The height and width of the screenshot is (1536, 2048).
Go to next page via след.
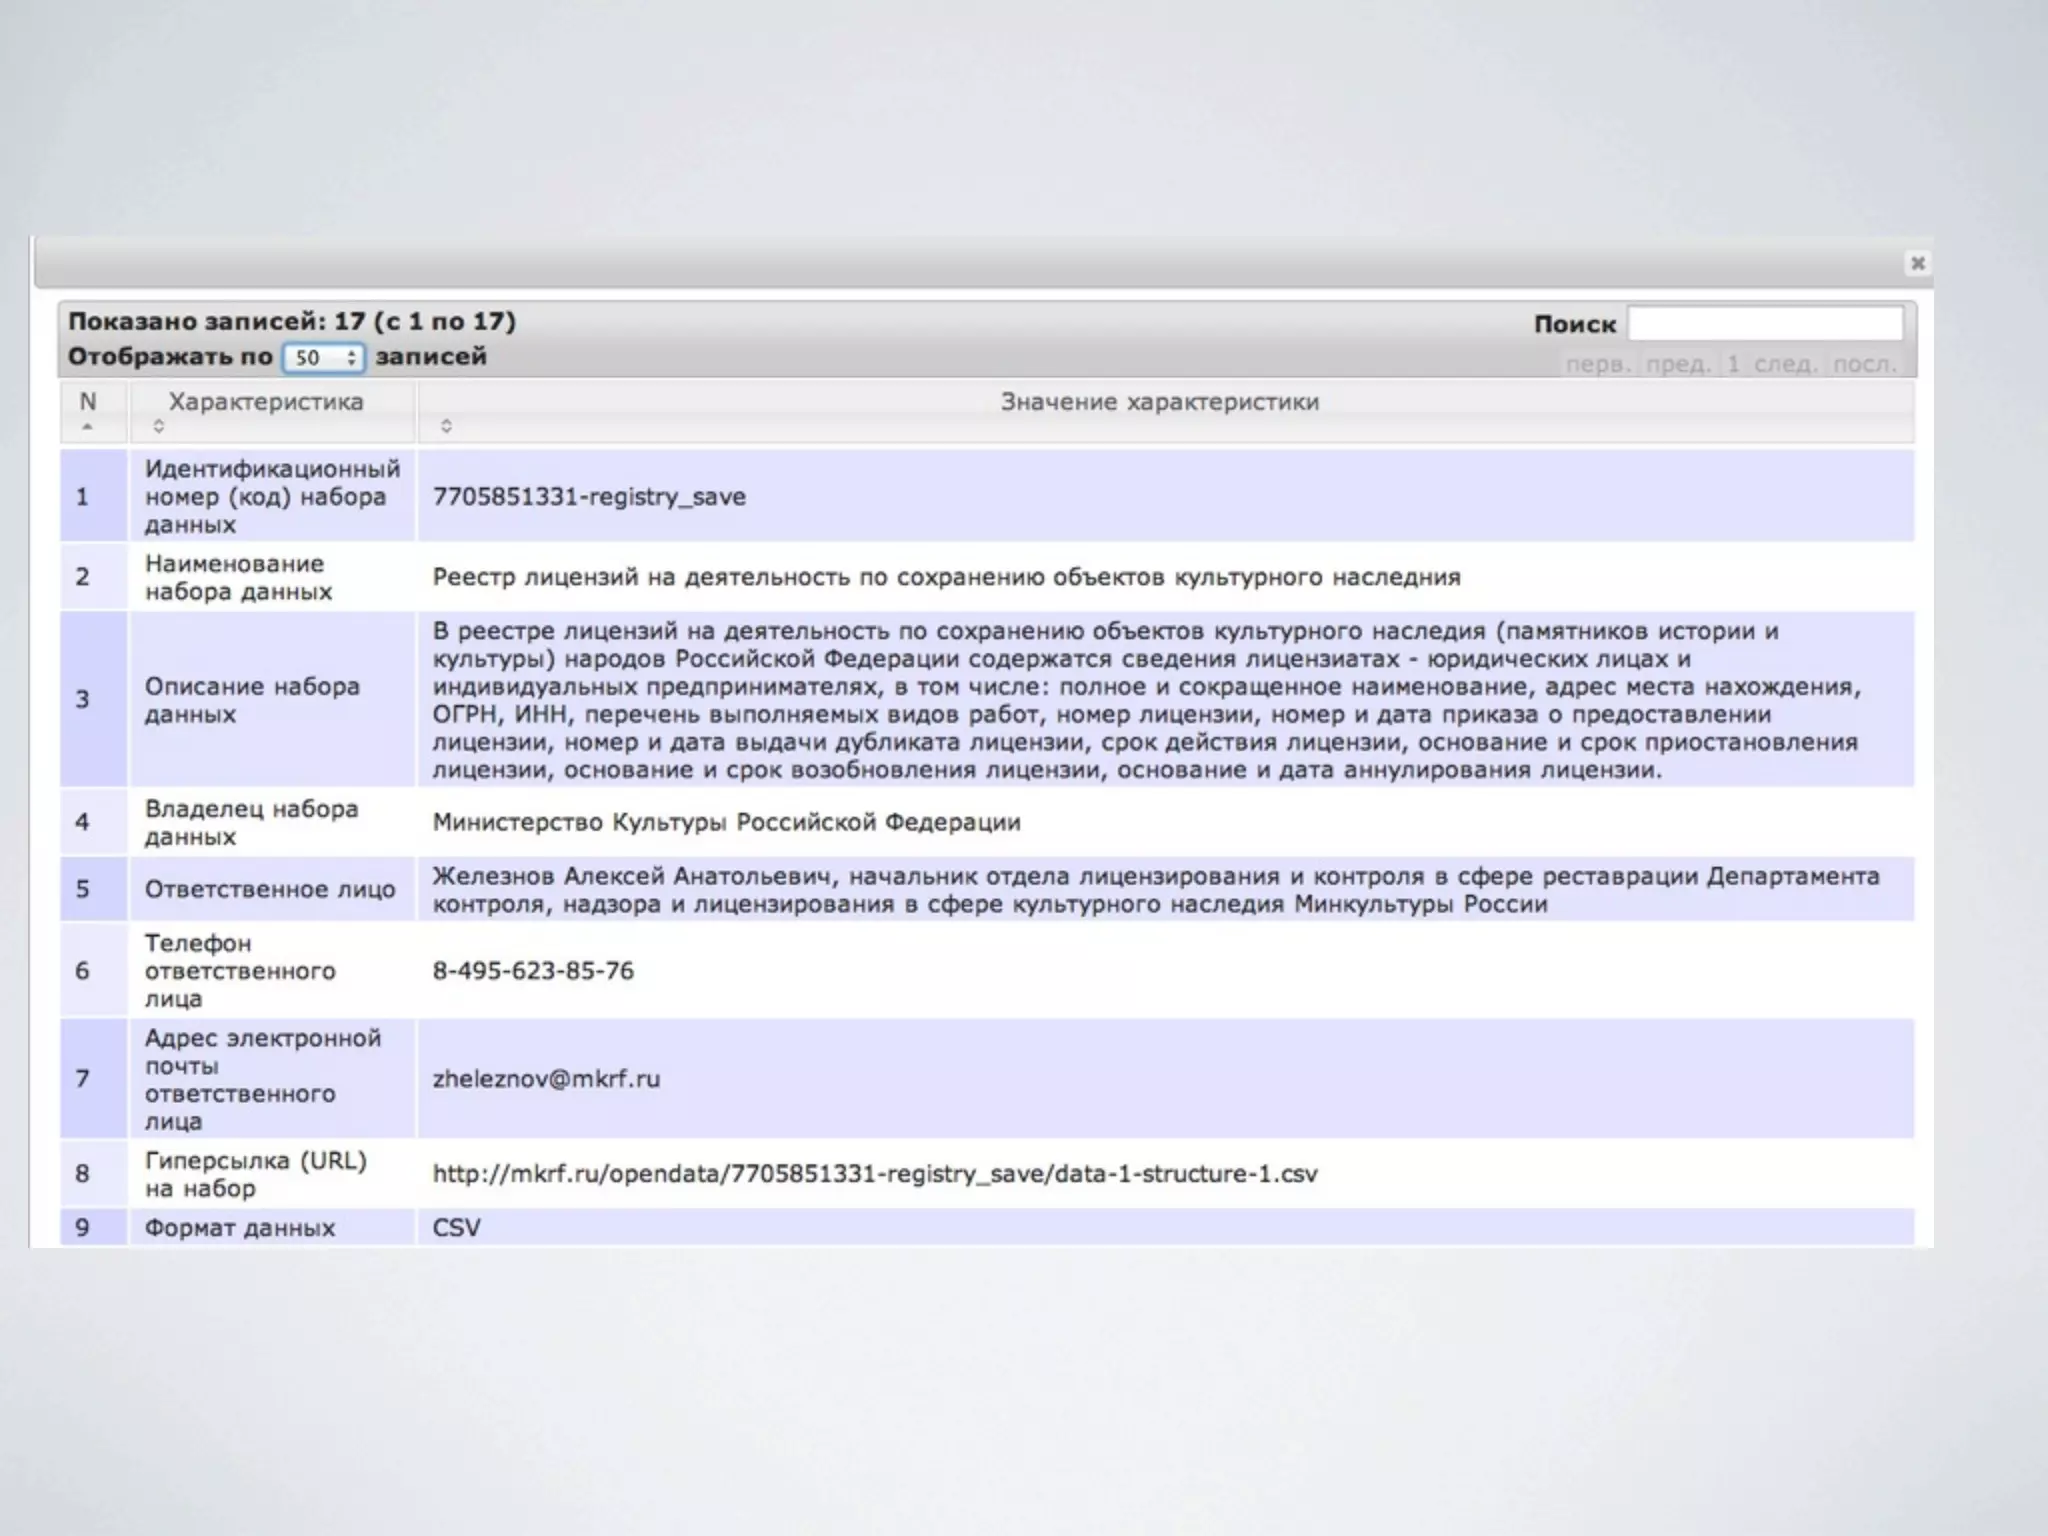click(x=1785, y=364)
